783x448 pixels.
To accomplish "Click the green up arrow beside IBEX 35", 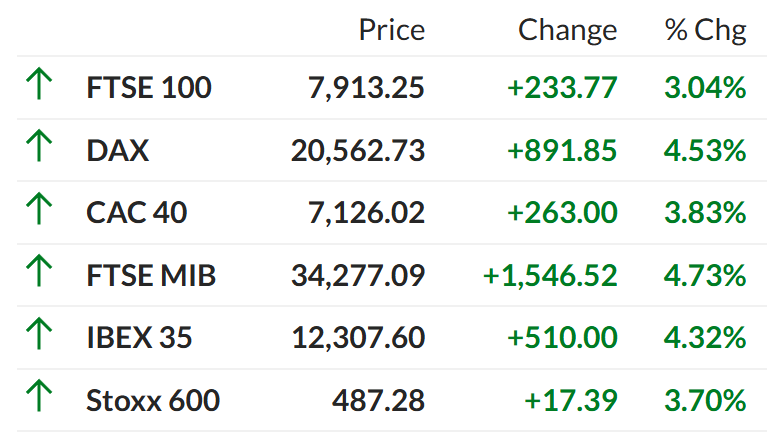I will click(x=39, y=333).
